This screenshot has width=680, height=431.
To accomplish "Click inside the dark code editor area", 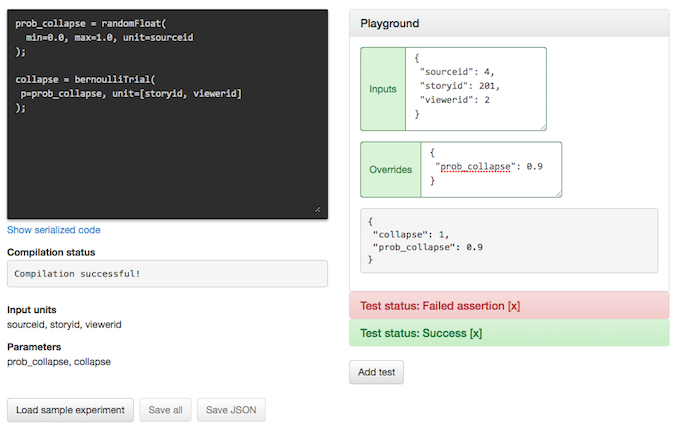I will pos(167,114).
